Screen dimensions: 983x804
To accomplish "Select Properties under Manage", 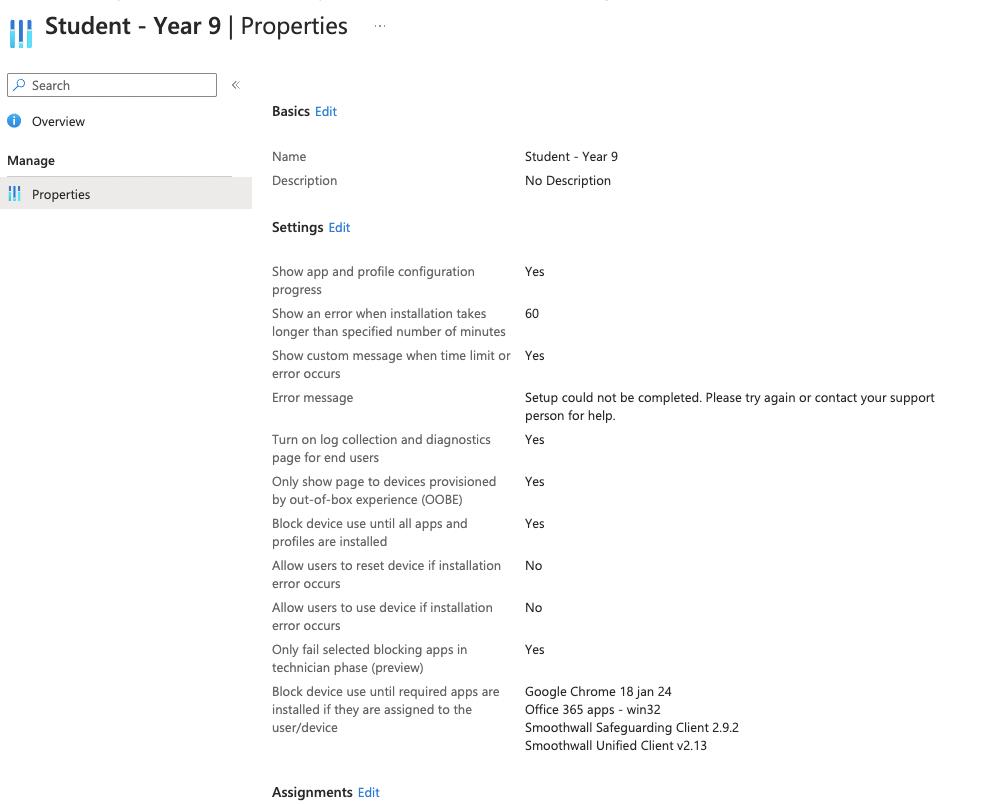I will click(x=61, y=194).
